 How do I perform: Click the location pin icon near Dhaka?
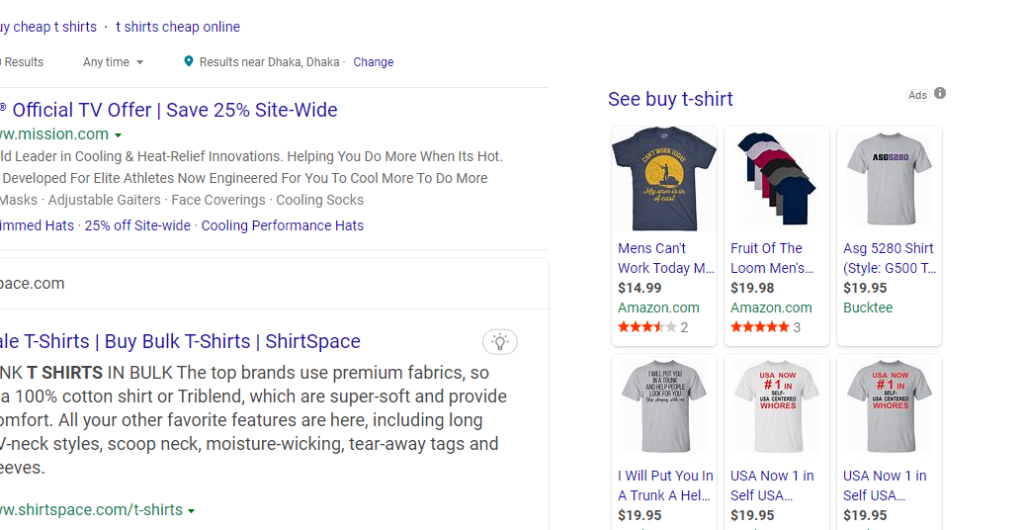coord(189,61)
